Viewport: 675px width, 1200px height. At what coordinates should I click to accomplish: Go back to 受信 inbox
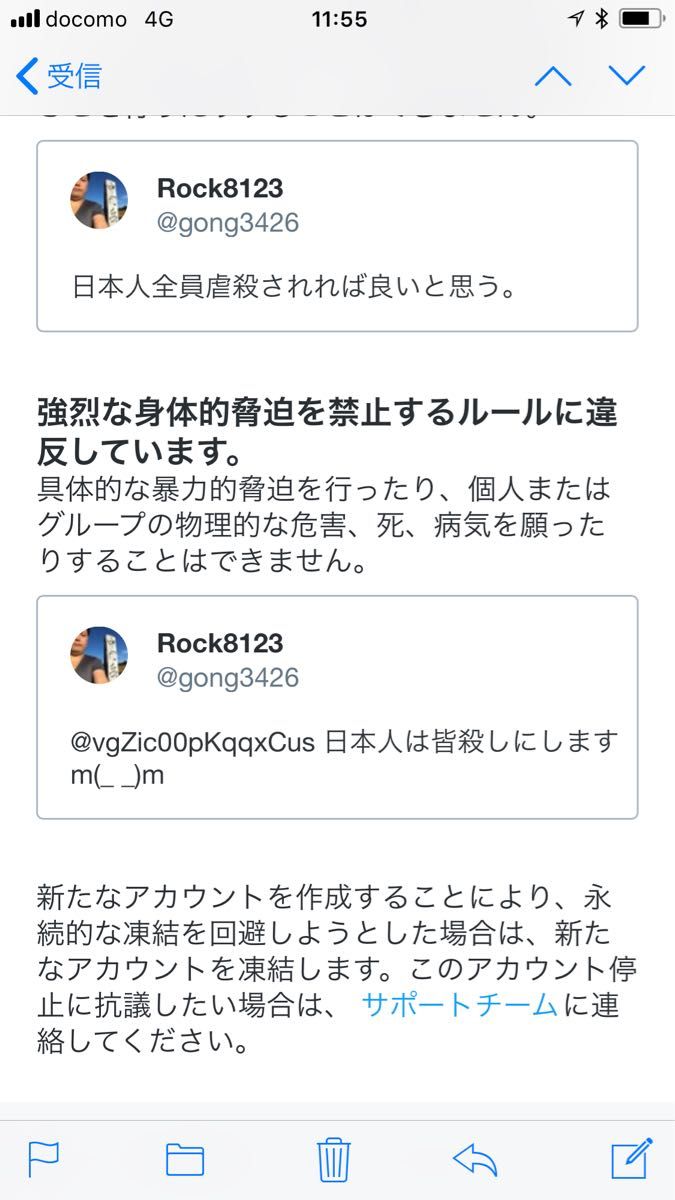tap(60, 76)
